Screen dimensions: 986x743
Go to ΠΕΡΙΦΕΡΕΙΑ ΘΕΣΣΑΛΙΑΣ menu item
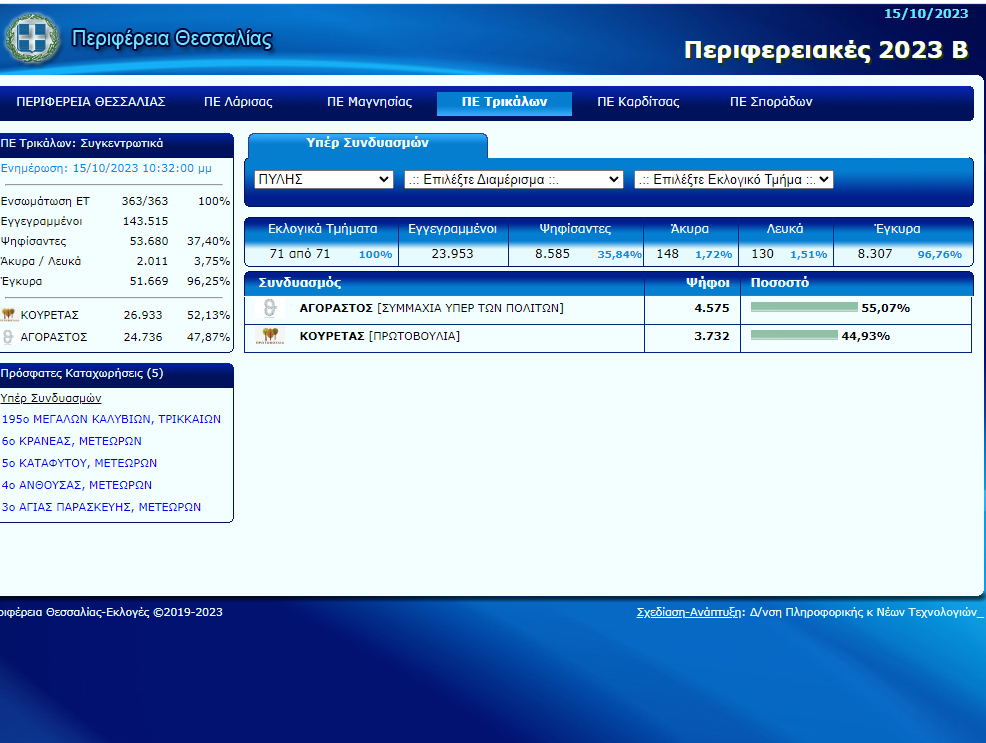click(91, 102)
